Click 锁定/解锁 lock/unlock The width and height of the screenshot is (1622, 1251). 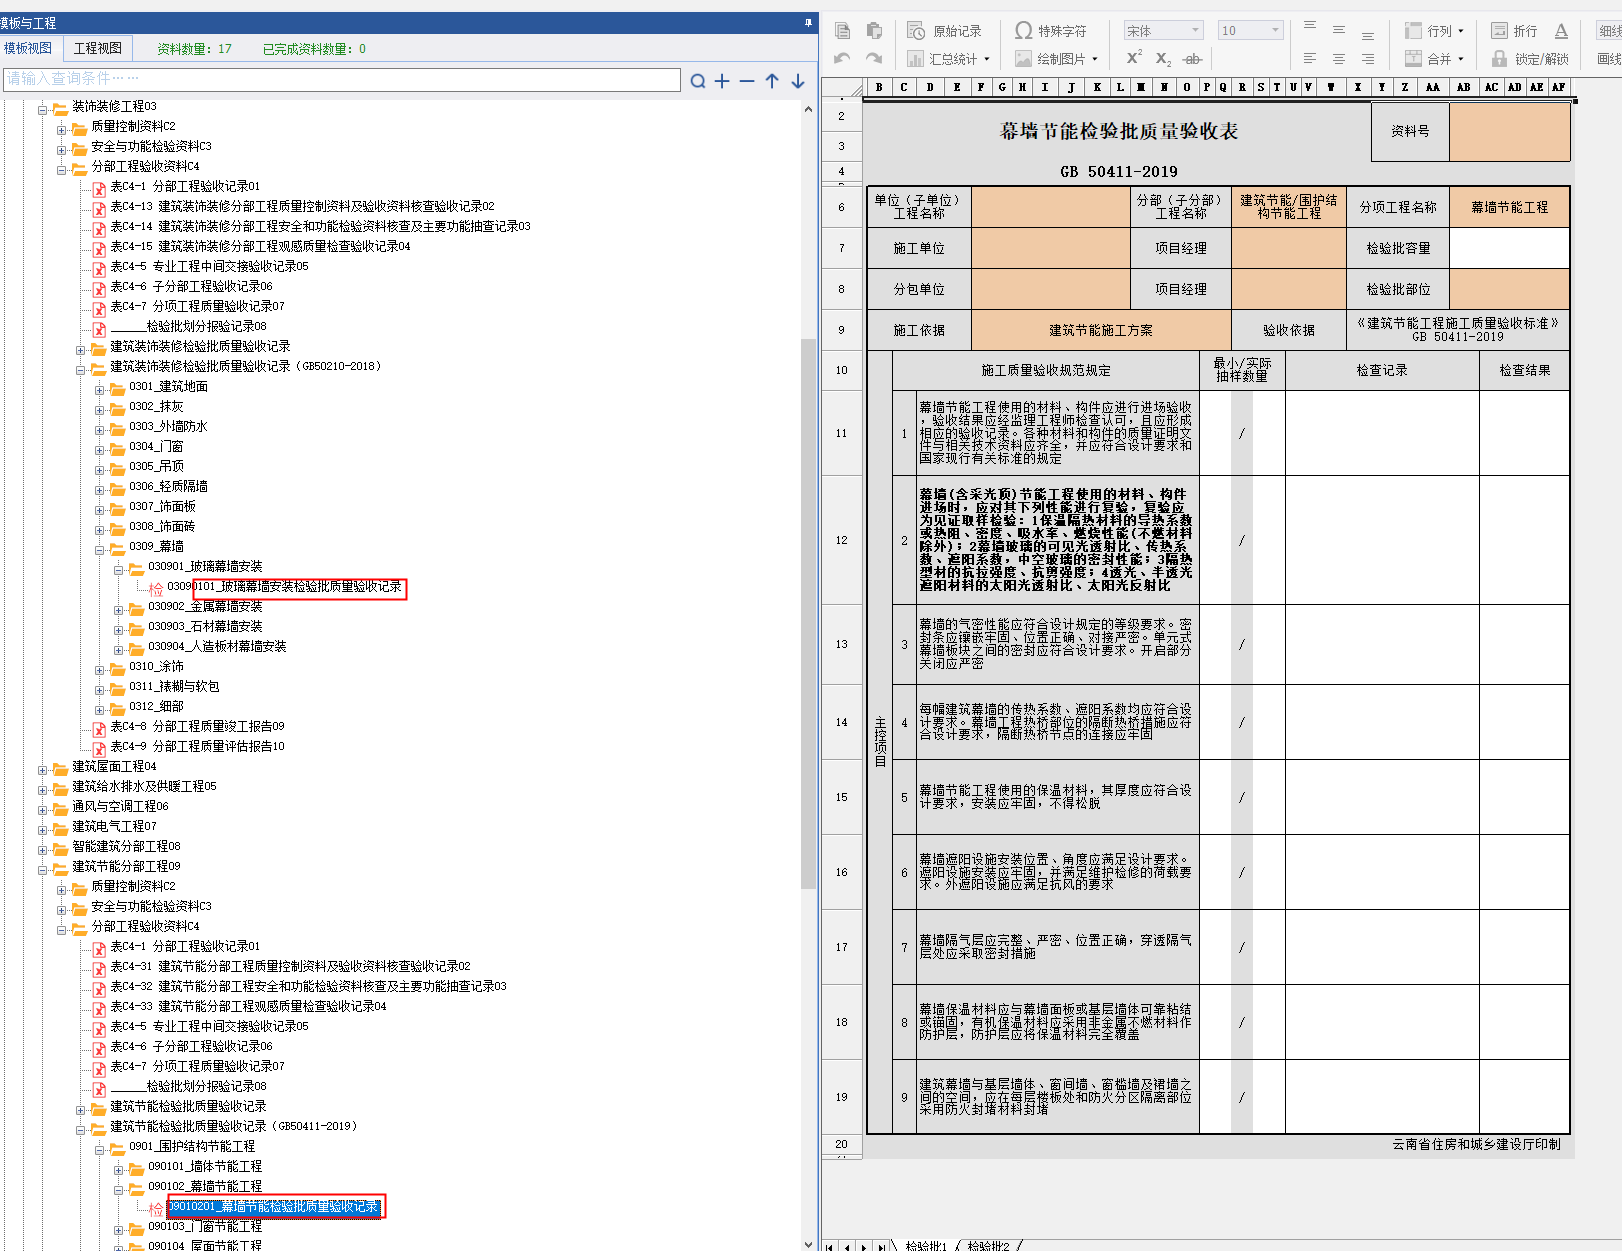[x=1530, y=59]
